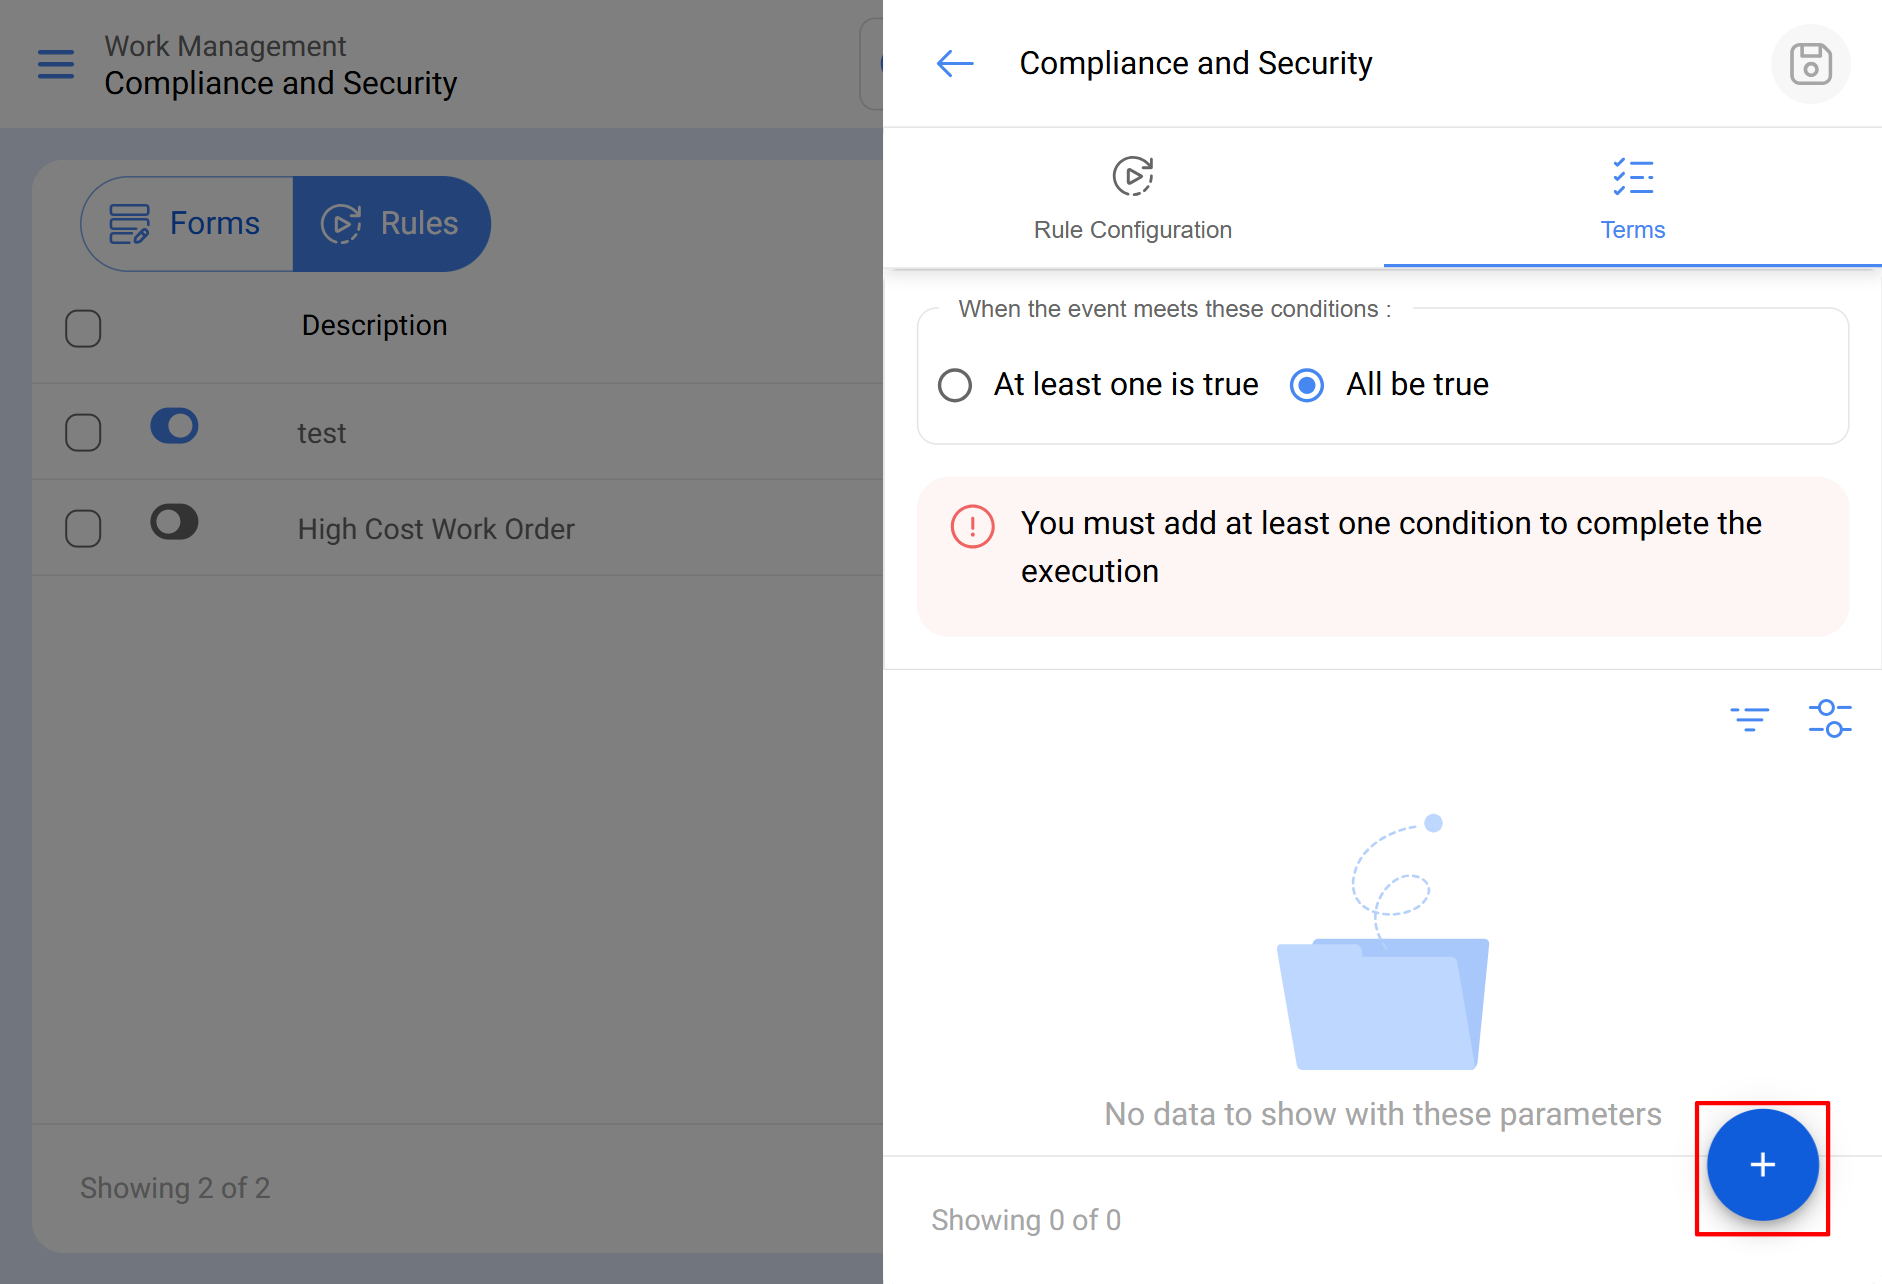1882x1284 pixels.
Task: Select the 'At least one is true' radio
Action: [955, 385]
